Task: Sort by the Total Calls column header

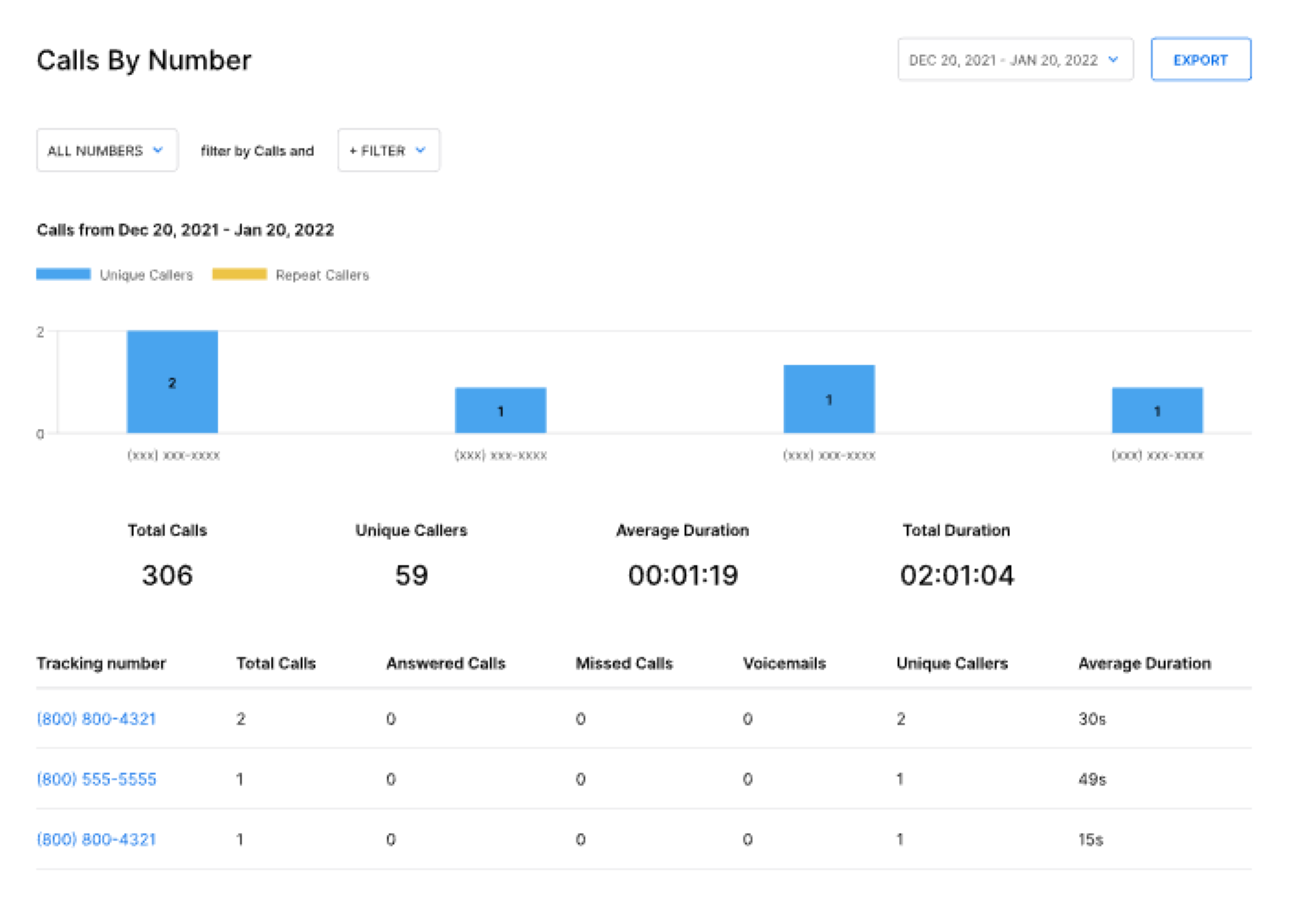Action: click(x=276, y=663)
